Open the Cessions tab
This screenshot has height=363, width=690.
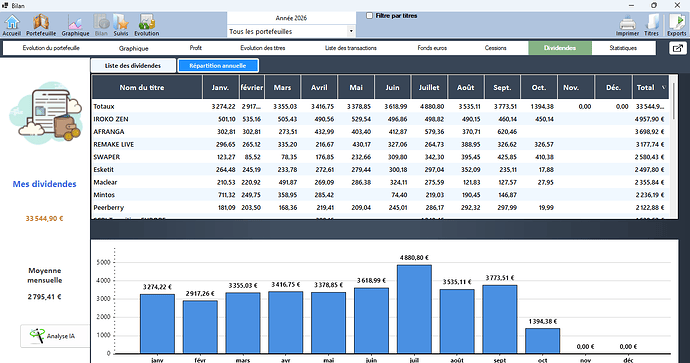point(495,48)
